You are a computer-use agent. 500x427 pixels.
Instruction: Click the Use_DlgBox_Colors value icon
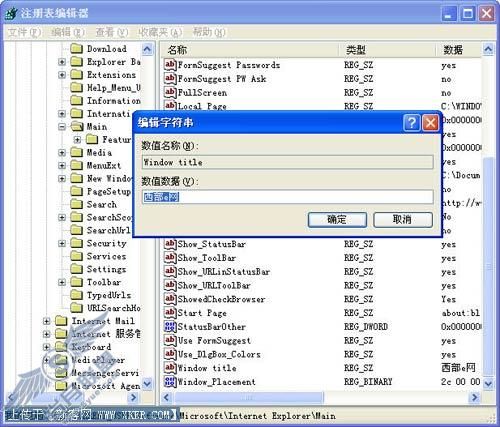pos(170,354)
